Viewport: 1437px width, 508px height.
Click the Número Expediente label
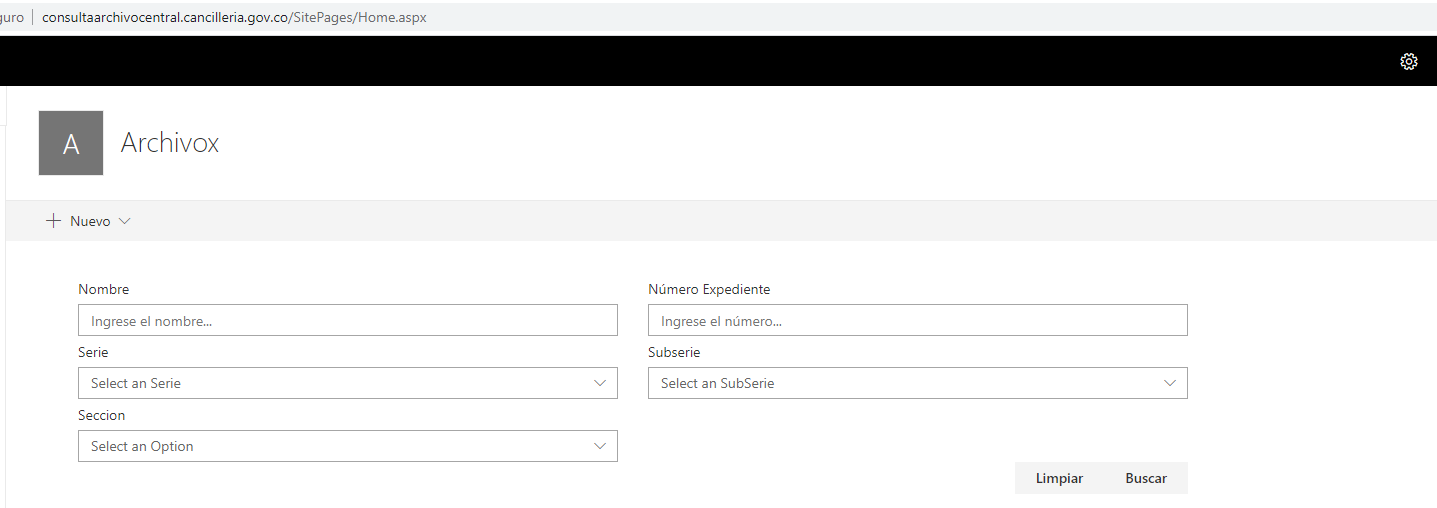(x=709, y=289)
